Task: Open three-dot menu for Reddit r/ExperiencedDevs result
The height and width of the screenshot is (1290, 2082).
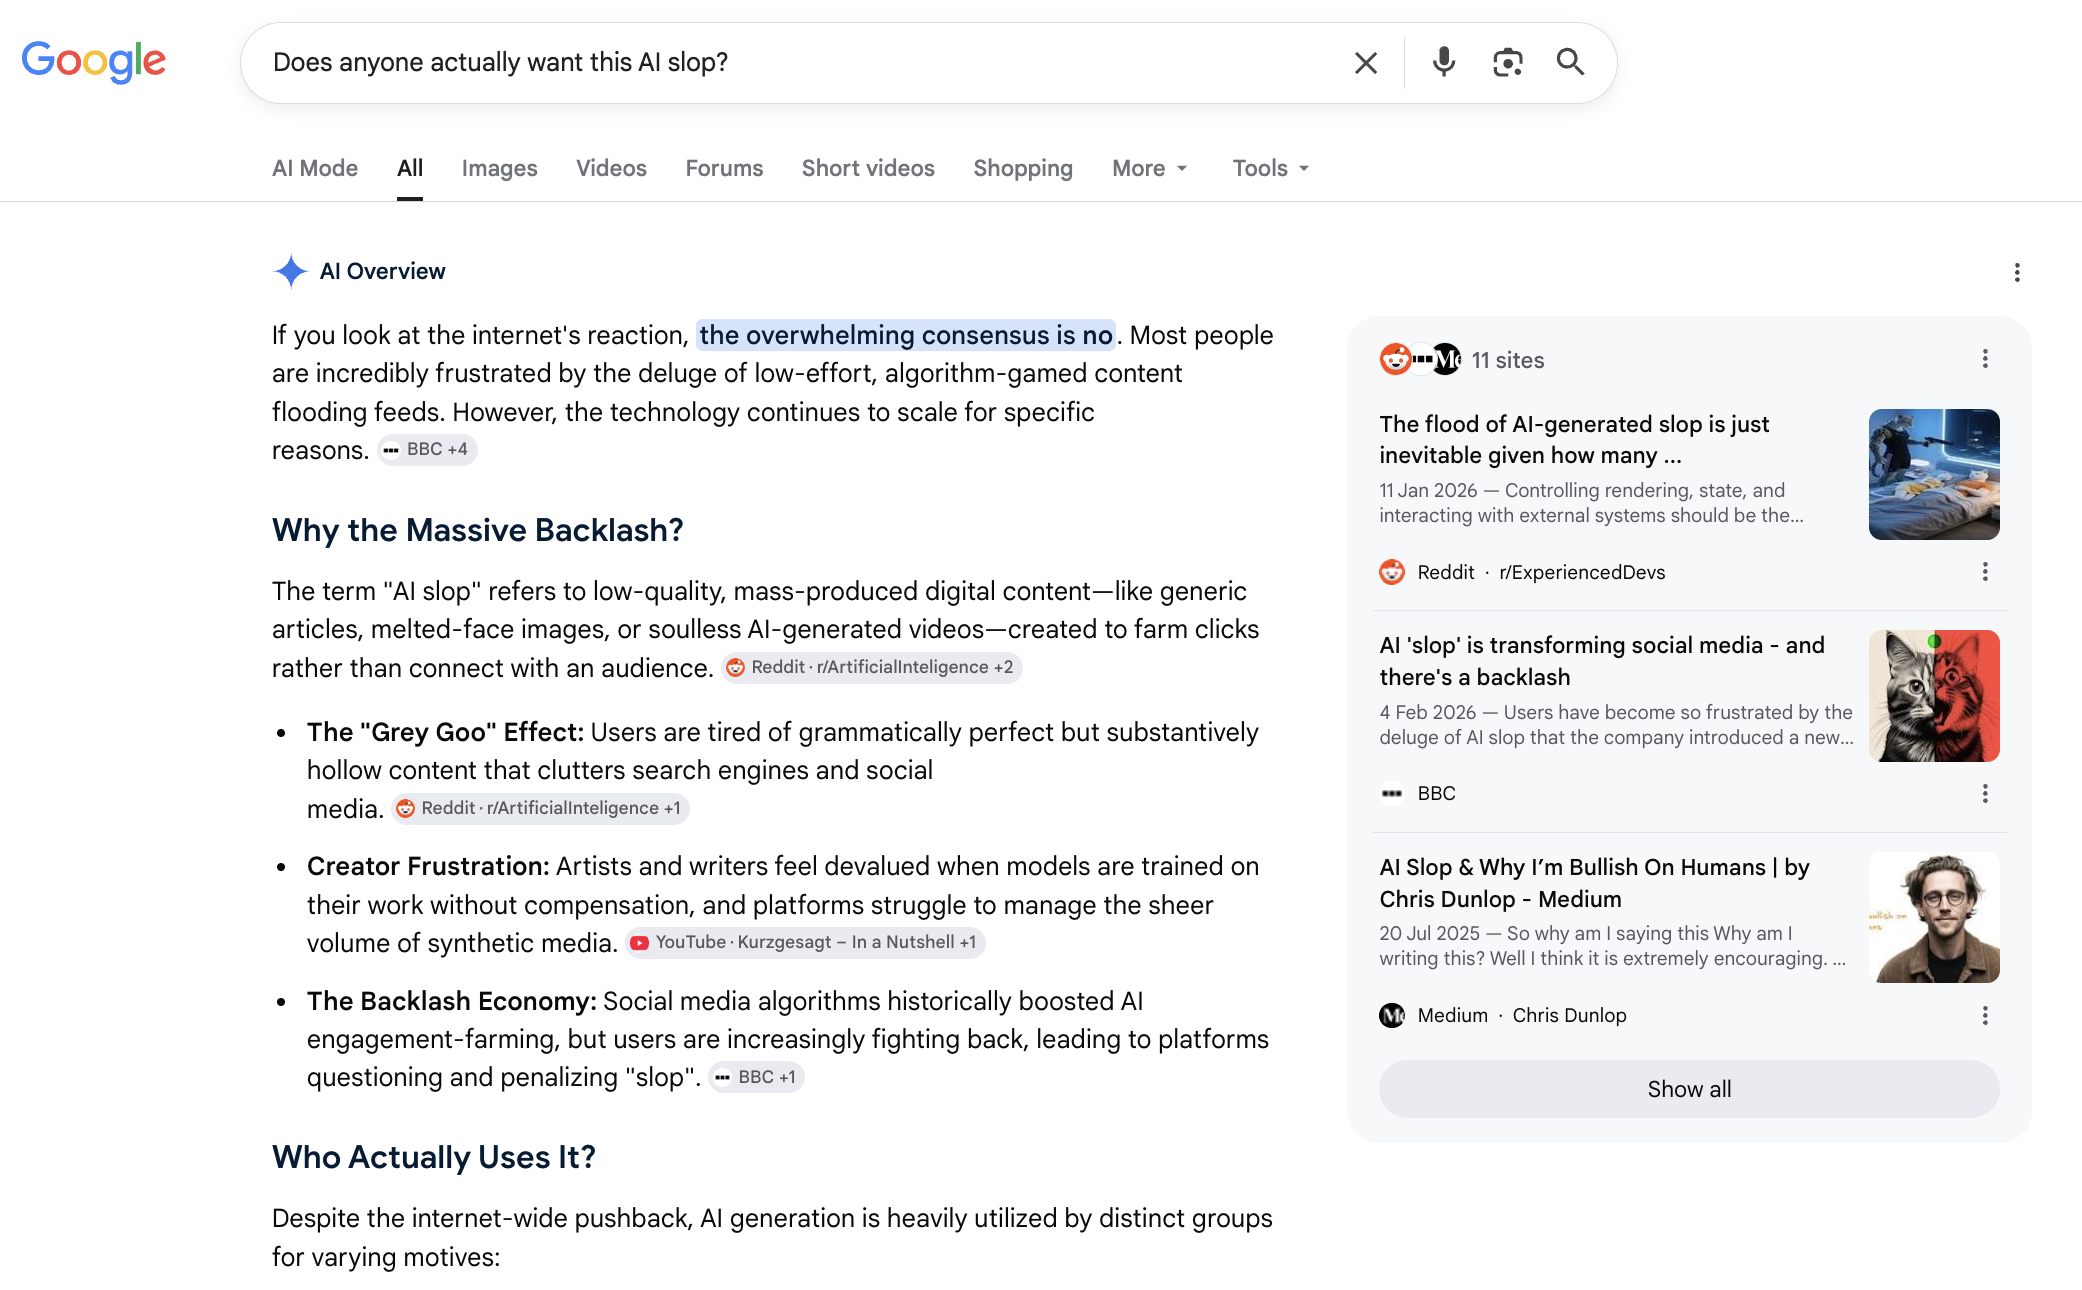Action: (1985, 572)
